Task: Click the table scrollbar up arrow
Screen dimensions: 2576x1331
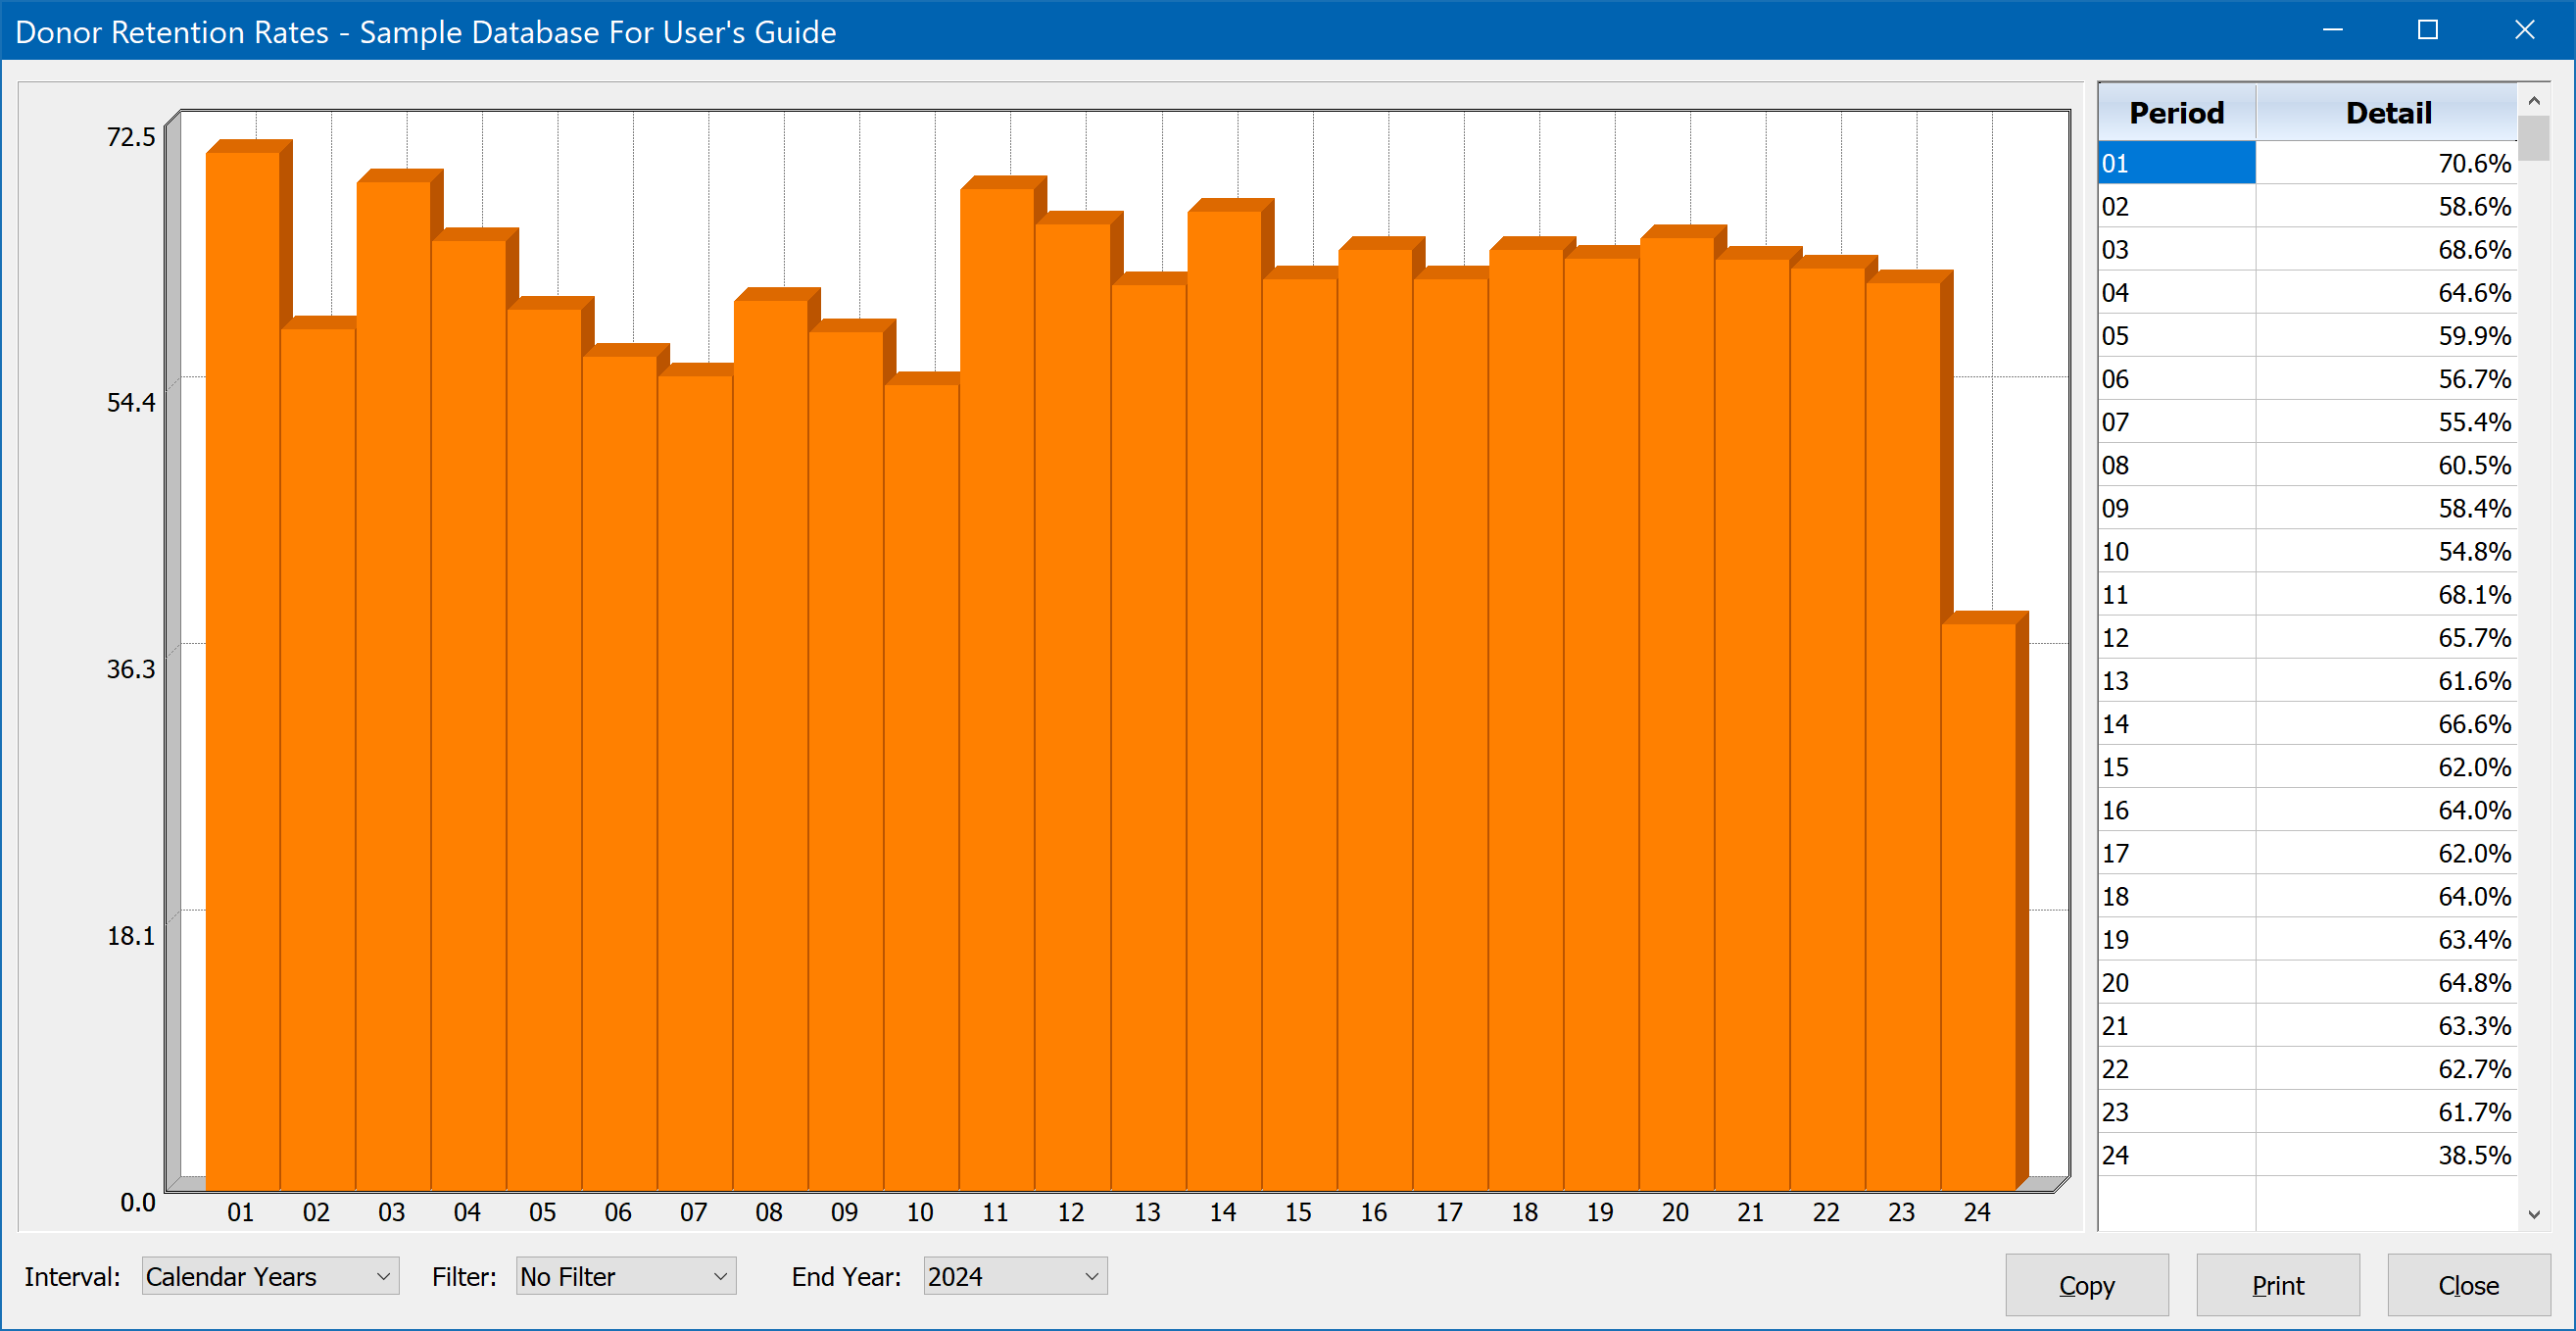Action: pyautogui.click(x=2534, y=100)
